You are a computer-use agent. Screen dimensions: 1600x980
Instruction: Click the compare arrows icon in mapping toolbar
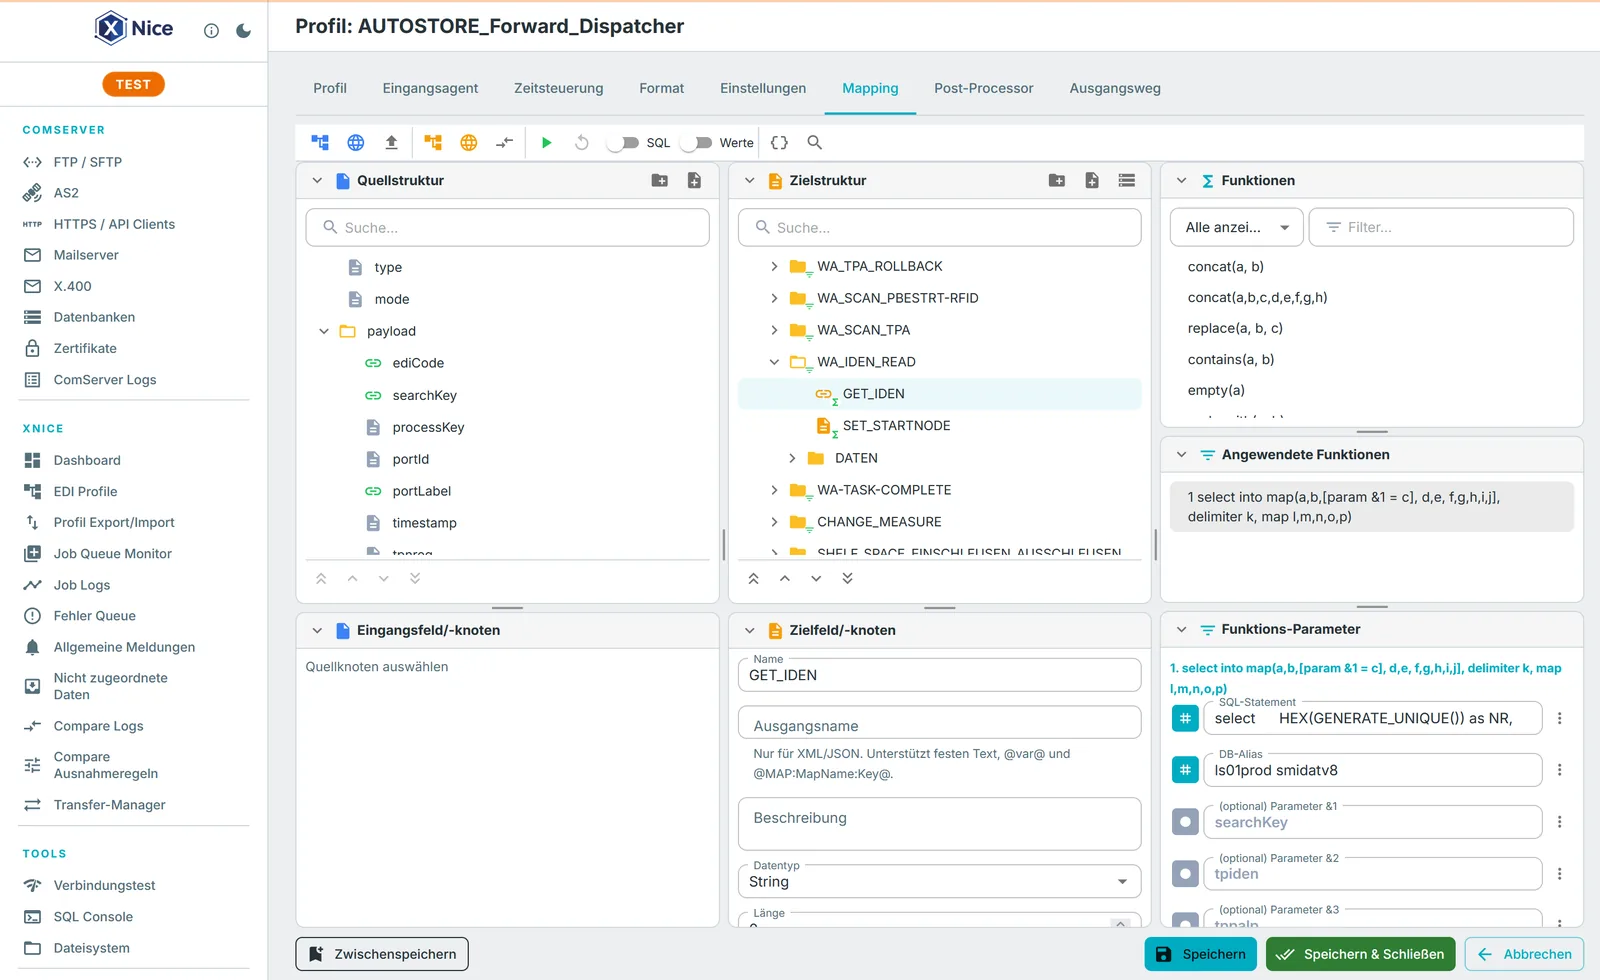504,143
